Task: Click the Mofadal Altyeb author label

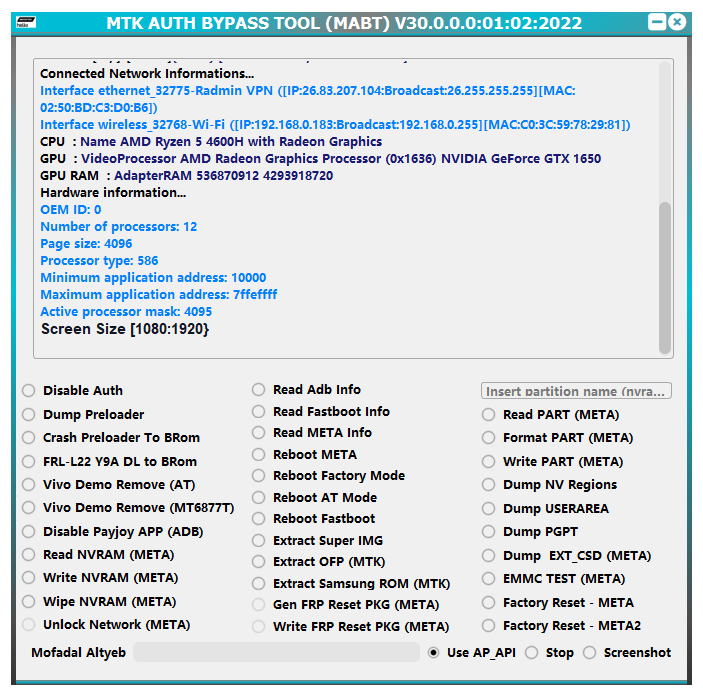Action: (x=78, y=652)
